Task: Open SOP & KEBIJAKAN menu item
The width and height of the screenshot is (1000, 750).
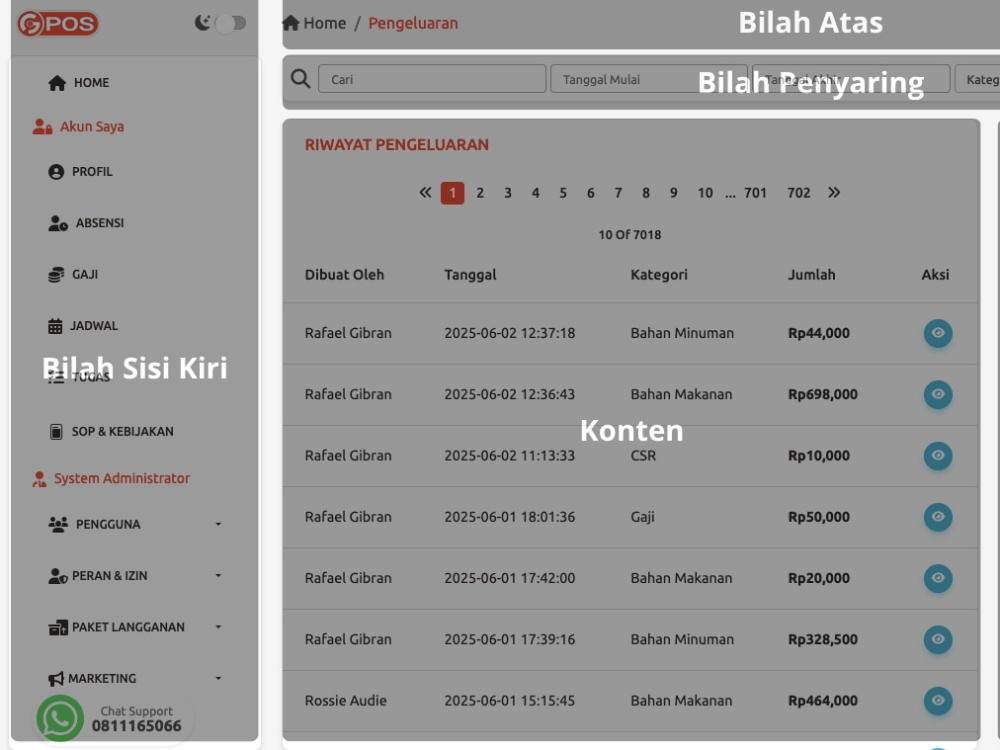Action: tap(122, 432)
